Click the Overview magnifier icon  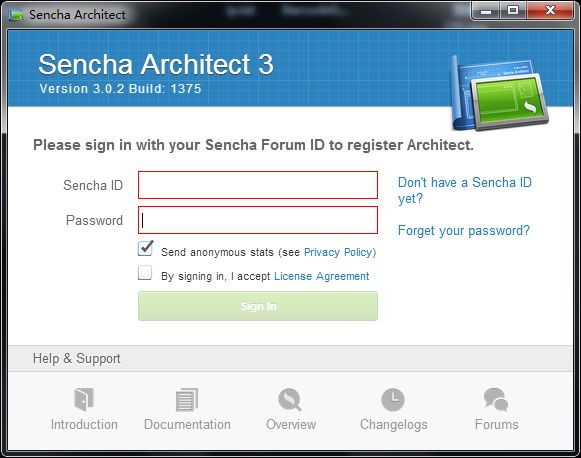click(290, 399)
